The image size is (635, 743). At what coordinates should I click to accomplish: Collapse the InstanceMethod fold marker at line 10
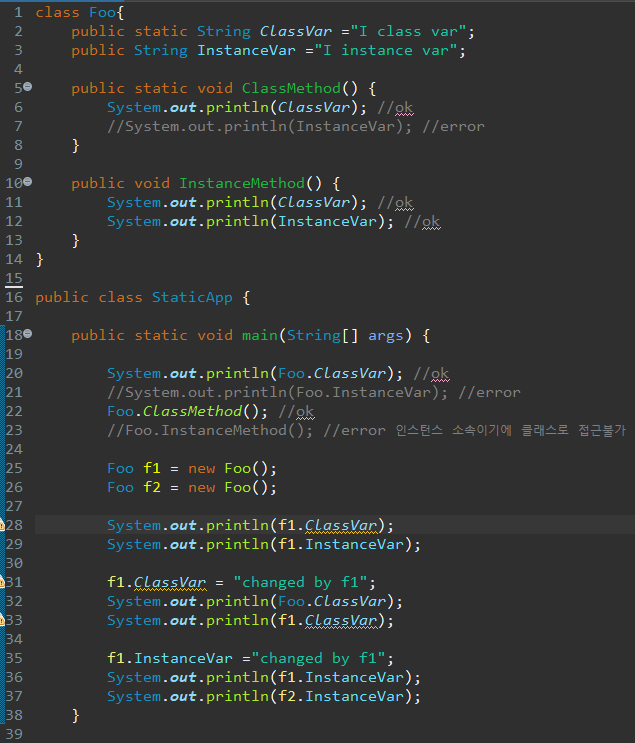point(28,181)
